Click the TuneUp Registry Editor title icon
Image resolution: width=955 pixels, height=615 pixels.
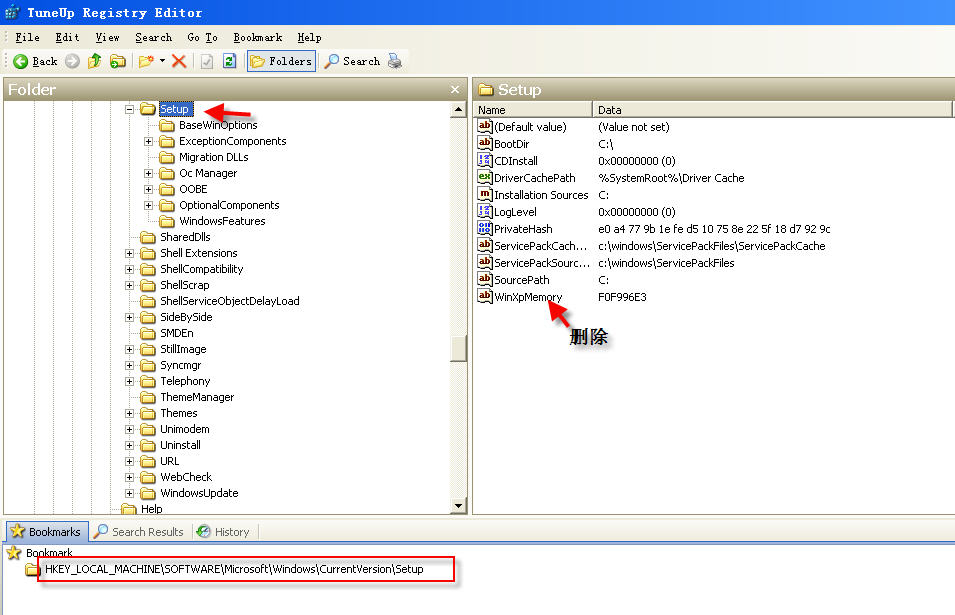point(12,12)
